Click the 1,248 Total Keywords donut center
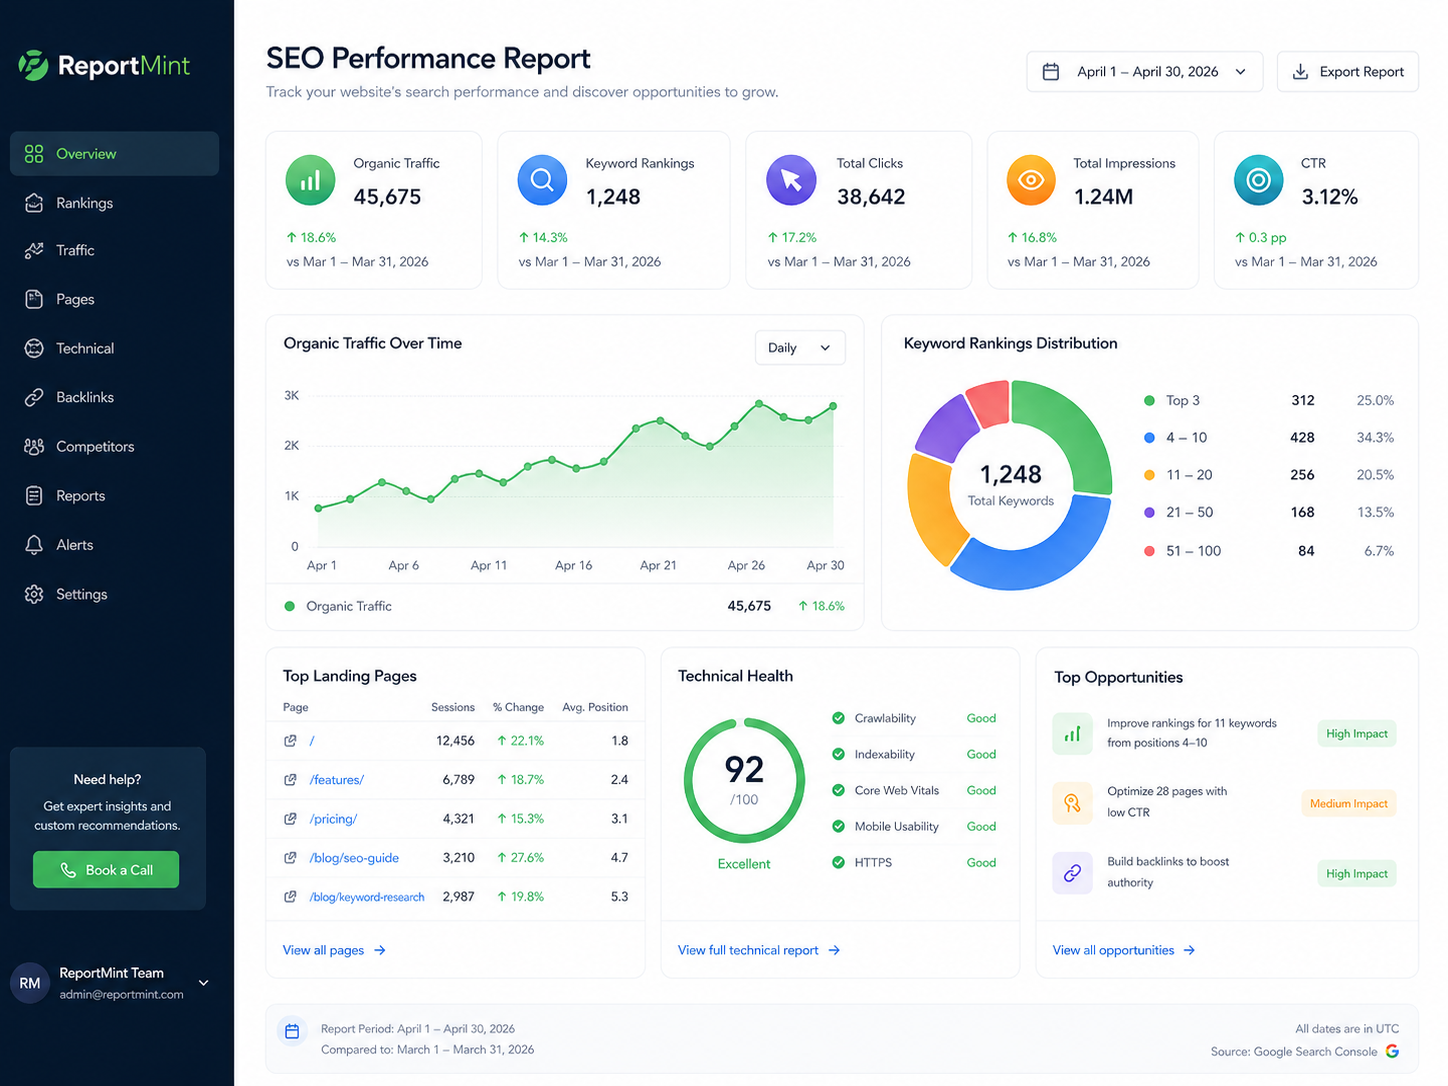This screenshot has width=1448, height=1086. 1010,485
